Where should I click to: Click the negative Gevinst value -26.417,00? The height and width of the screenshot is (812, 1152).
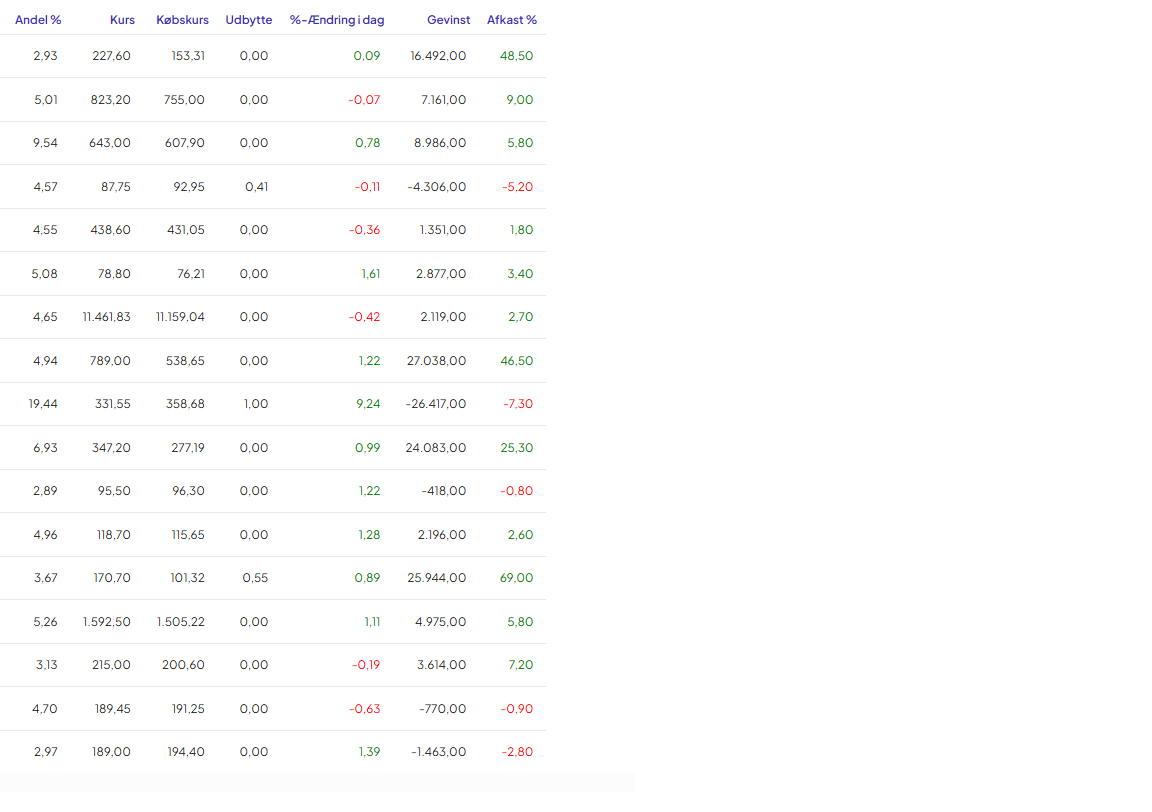(435, 404)
